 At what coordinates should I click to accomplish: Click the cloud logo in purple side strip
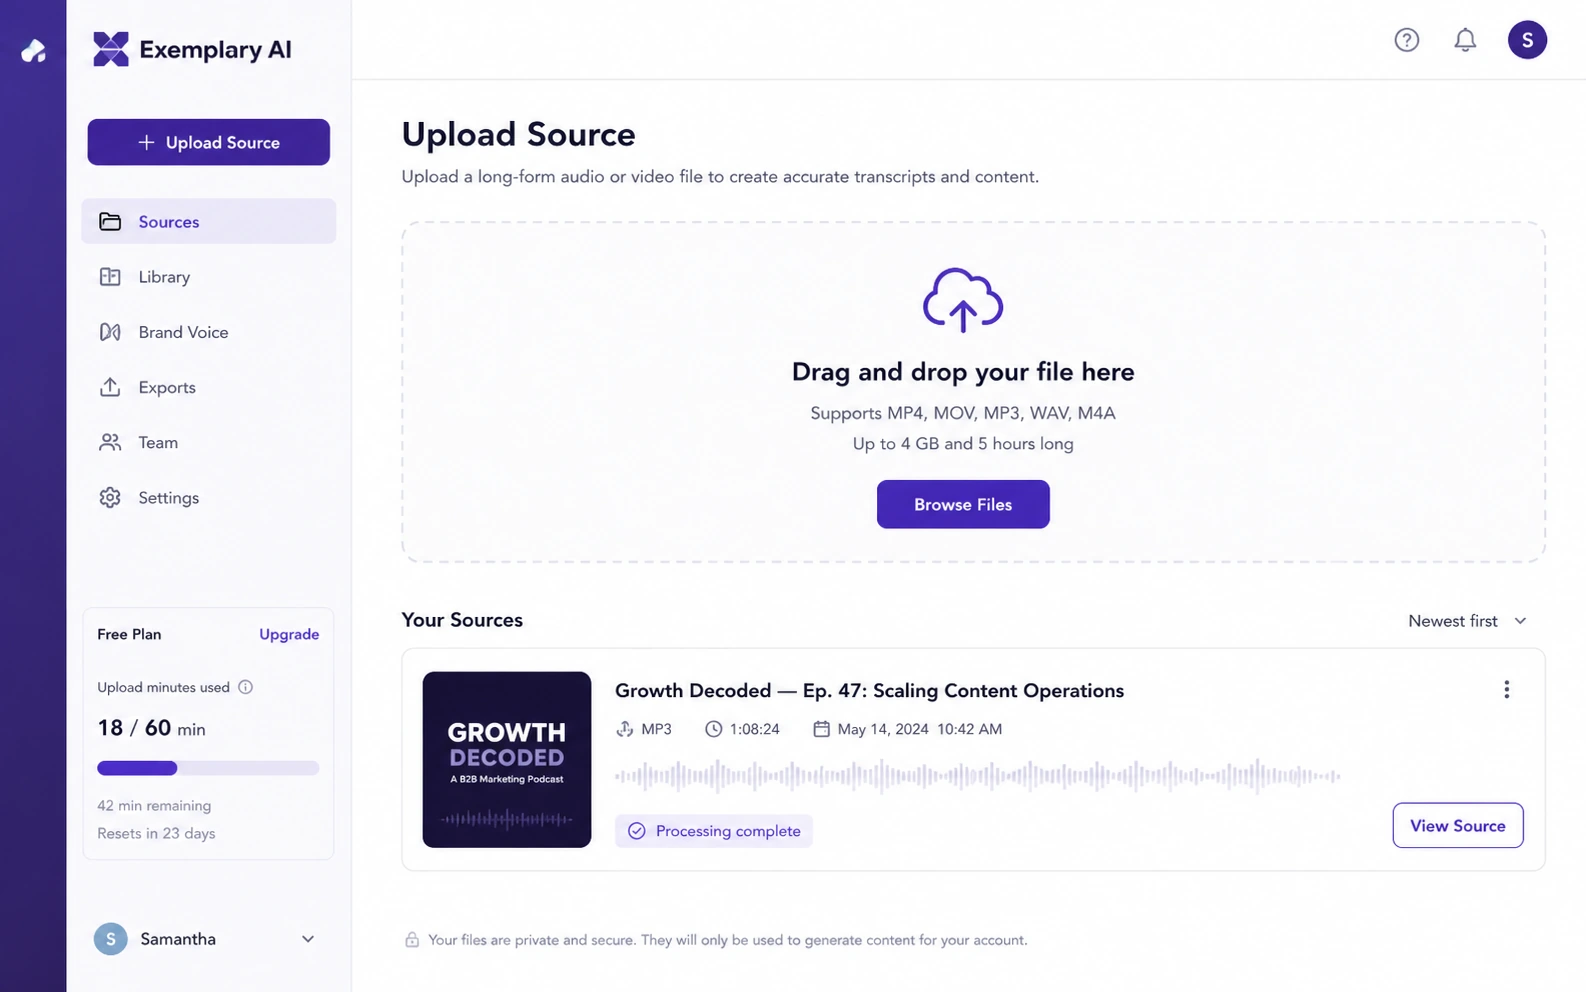(33, 50)
